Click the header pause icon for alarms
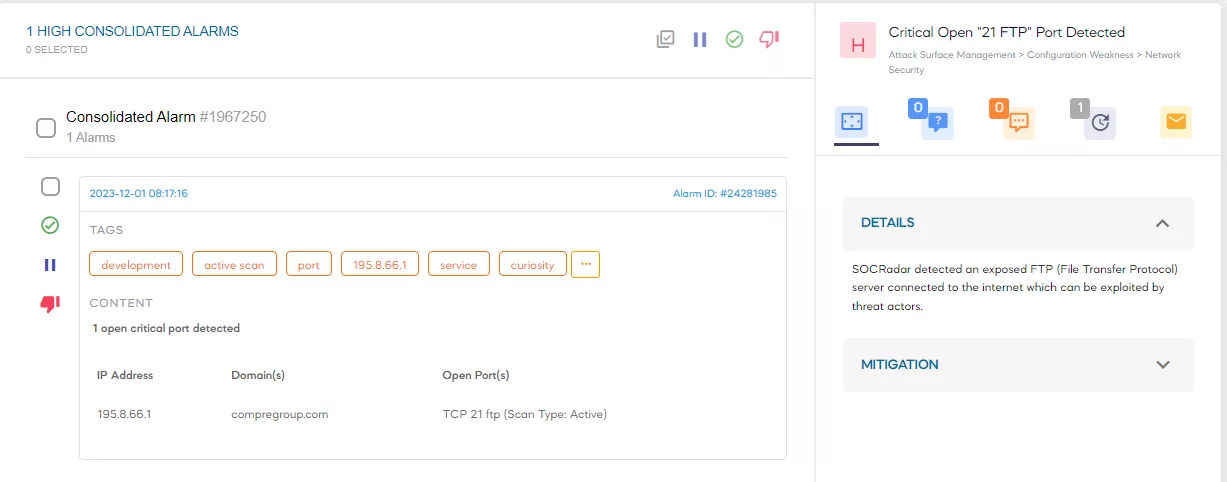 (700, 39)
